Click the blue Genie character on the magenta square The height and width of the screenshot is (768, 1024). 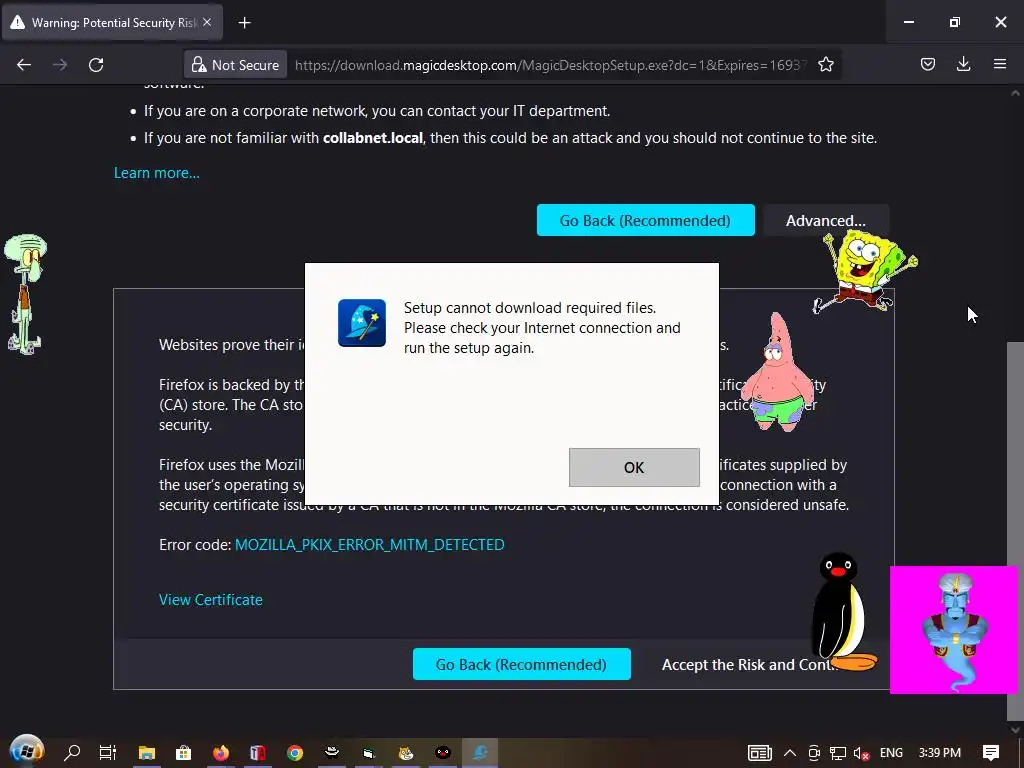[953, 630]
